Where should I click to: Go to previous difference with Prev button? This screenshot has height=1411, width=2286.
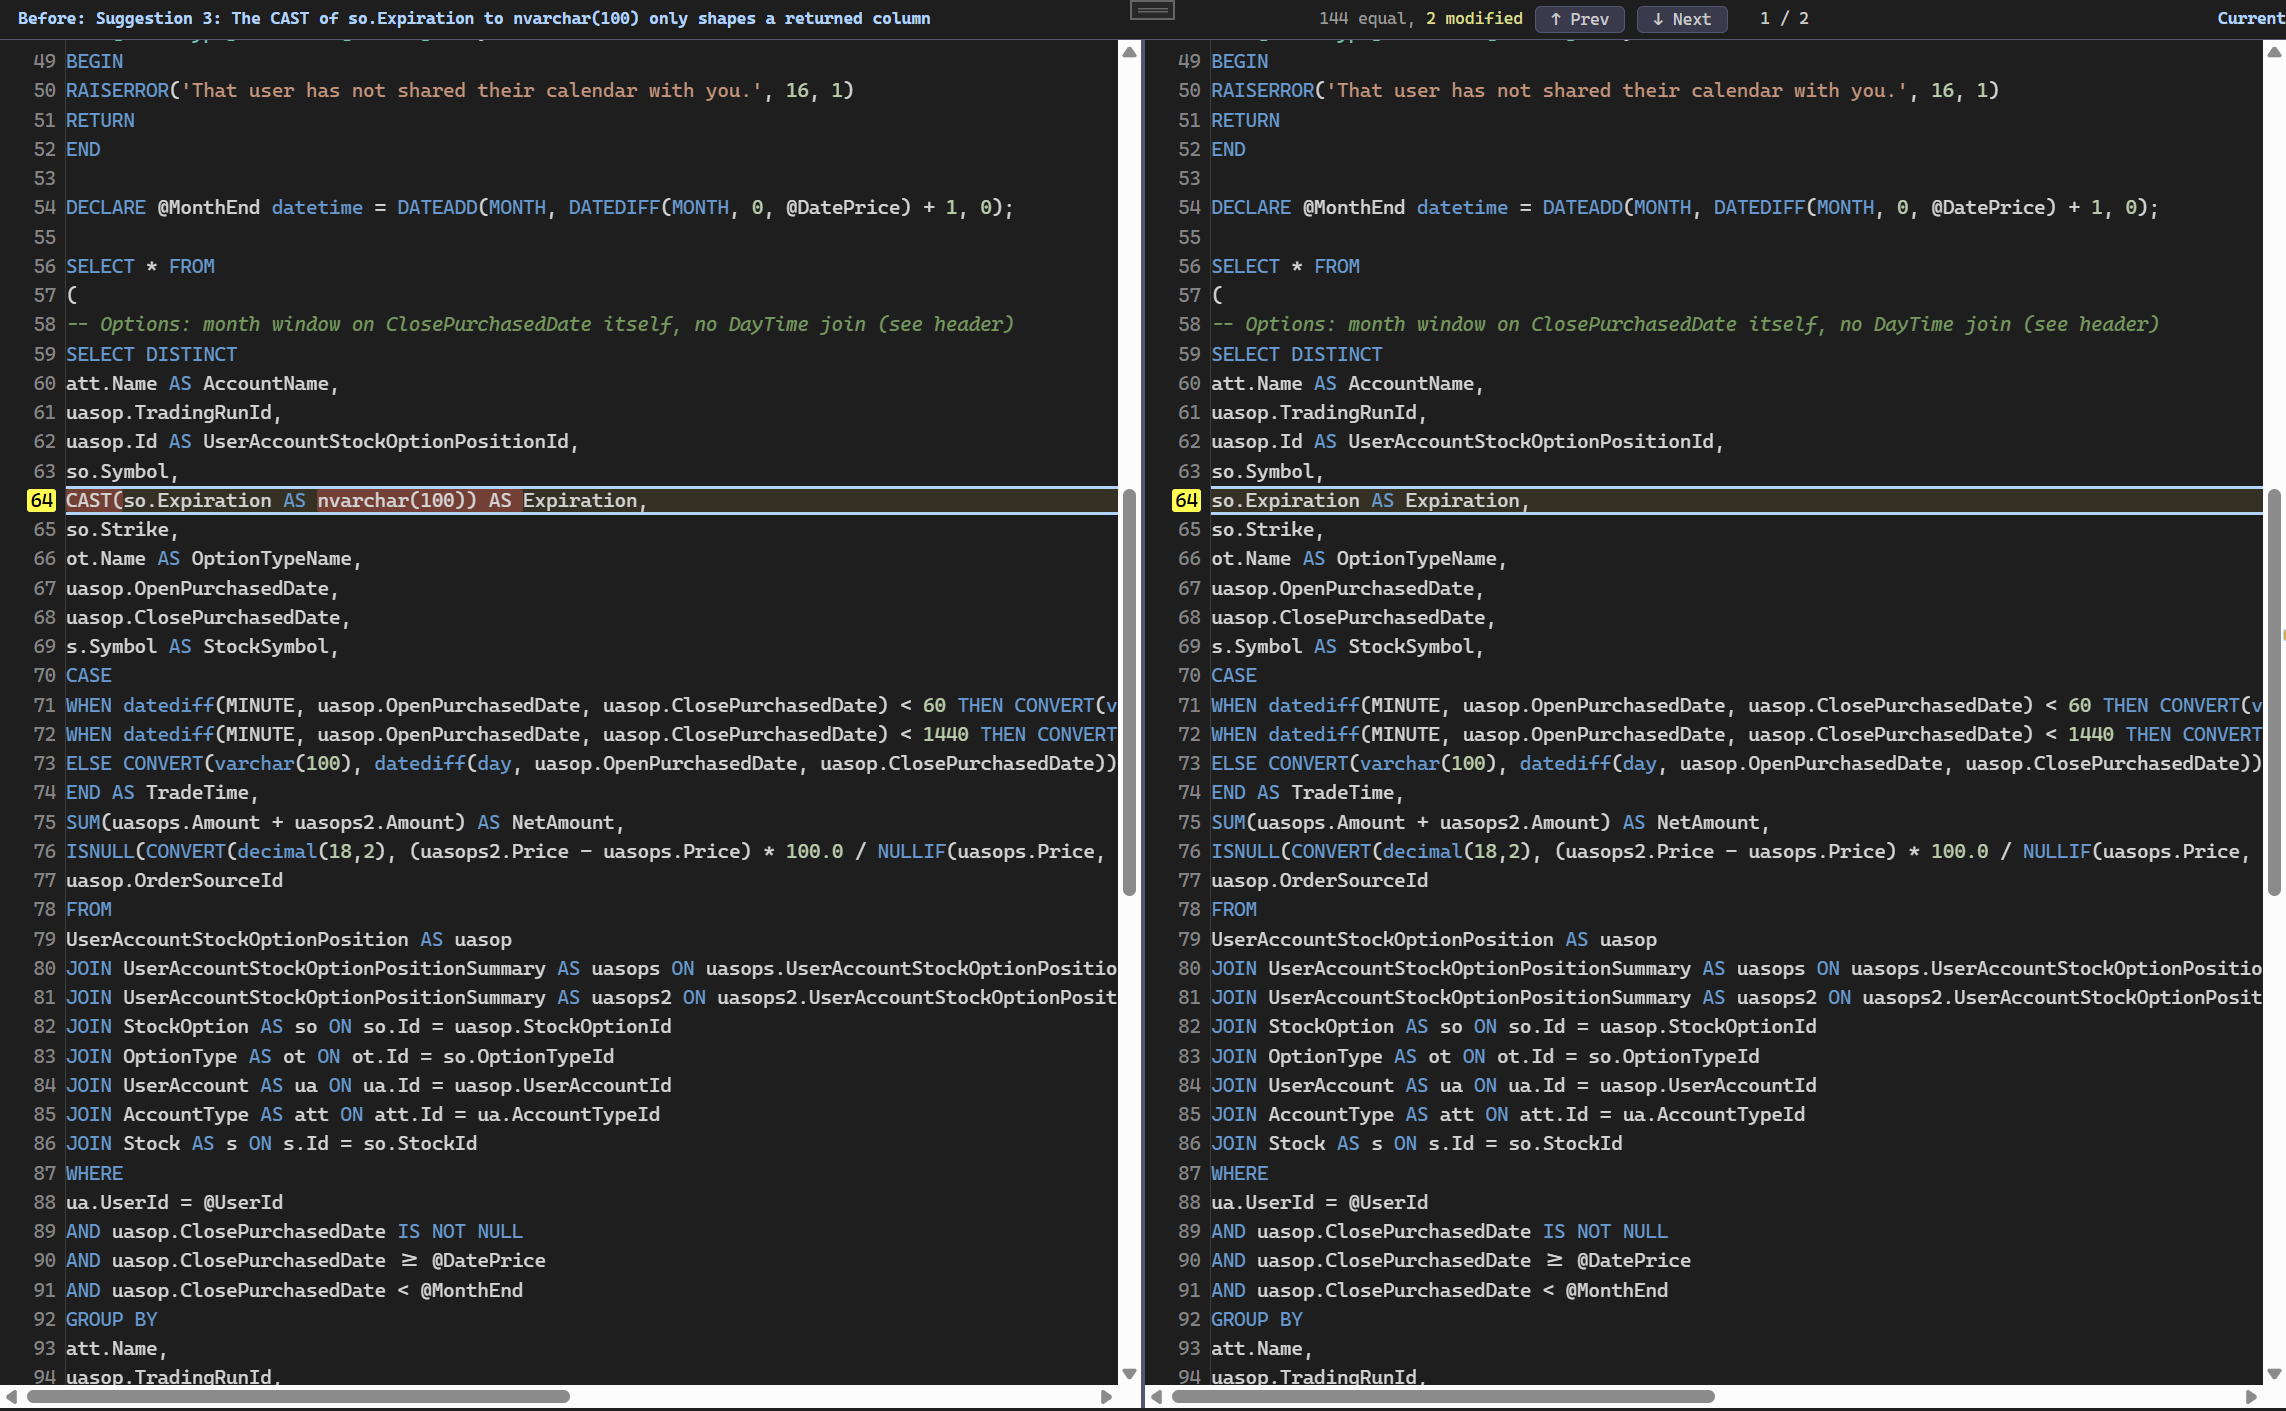pyautogui.click(x=1580, y=19)
